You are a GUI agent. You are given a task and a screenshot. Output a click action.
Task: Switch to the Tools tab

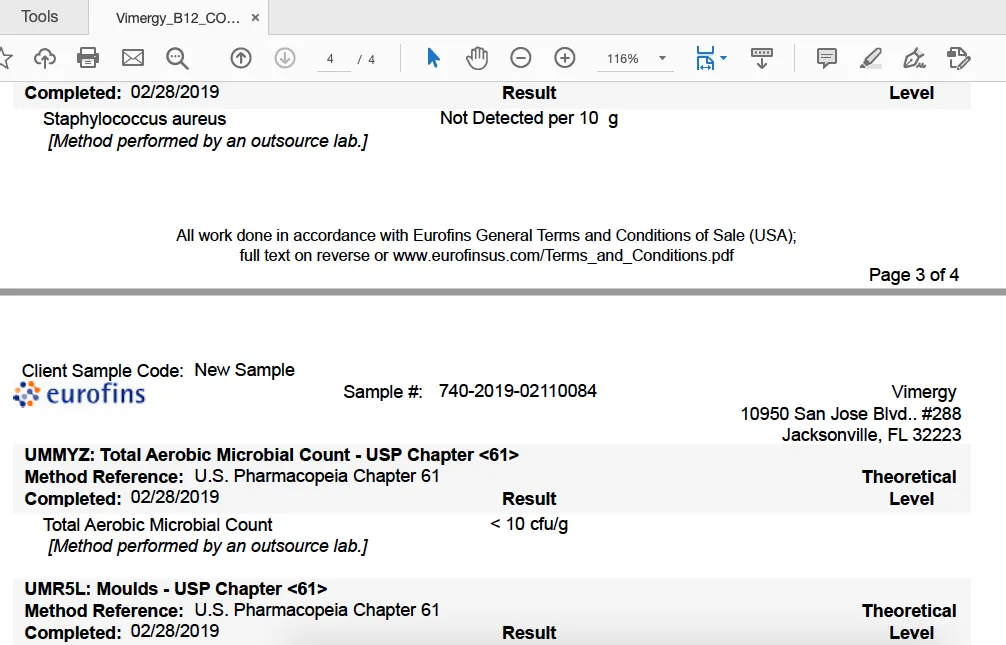tap(40, 17)
